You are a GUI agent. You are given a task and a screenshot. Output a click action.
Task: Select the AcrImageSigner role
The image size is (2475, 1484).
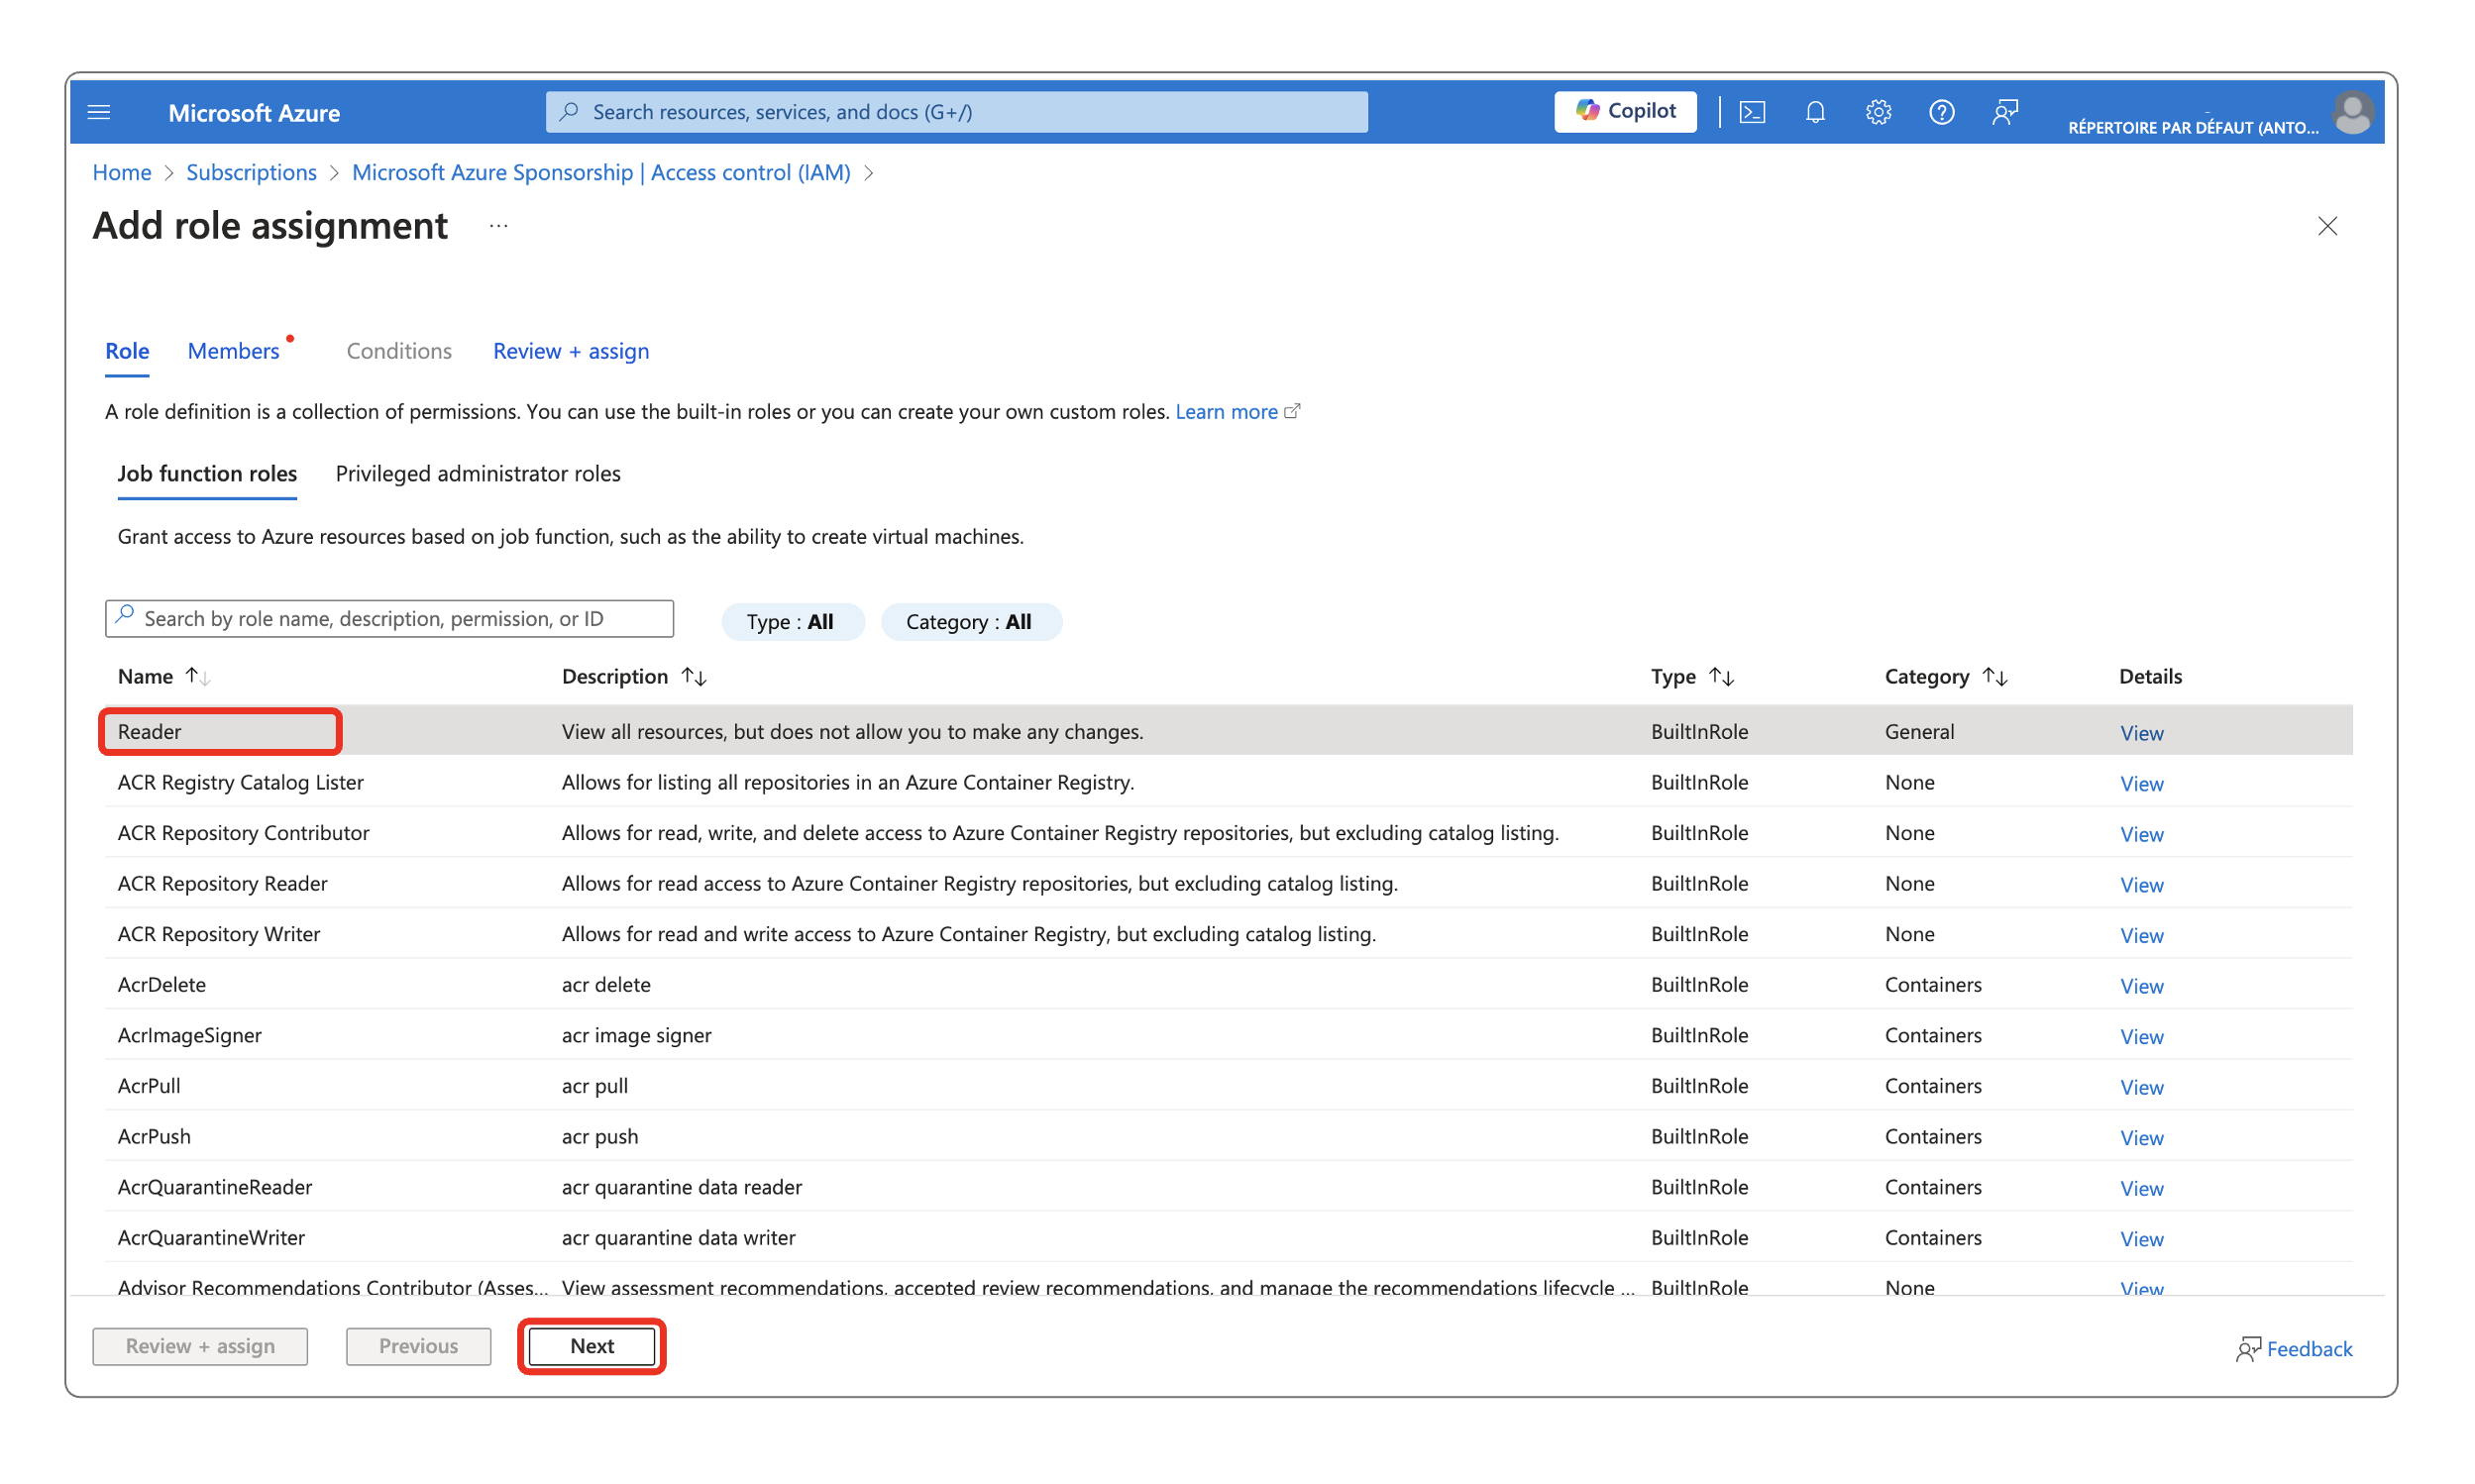(1228, 1034)
